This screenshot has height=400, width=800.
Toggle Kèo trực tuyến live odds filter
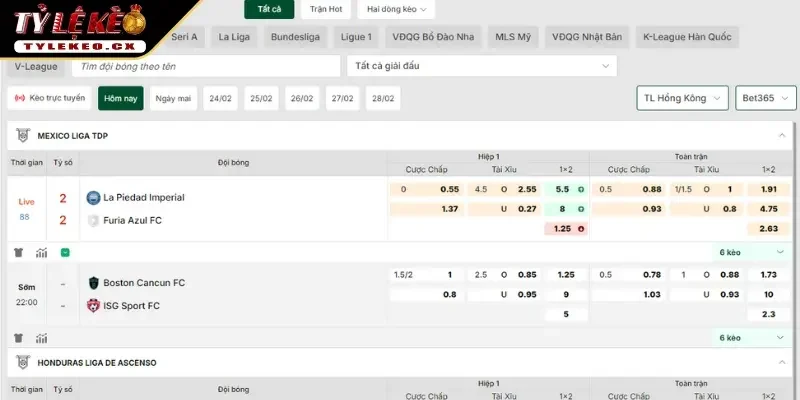tap(50, 98)
